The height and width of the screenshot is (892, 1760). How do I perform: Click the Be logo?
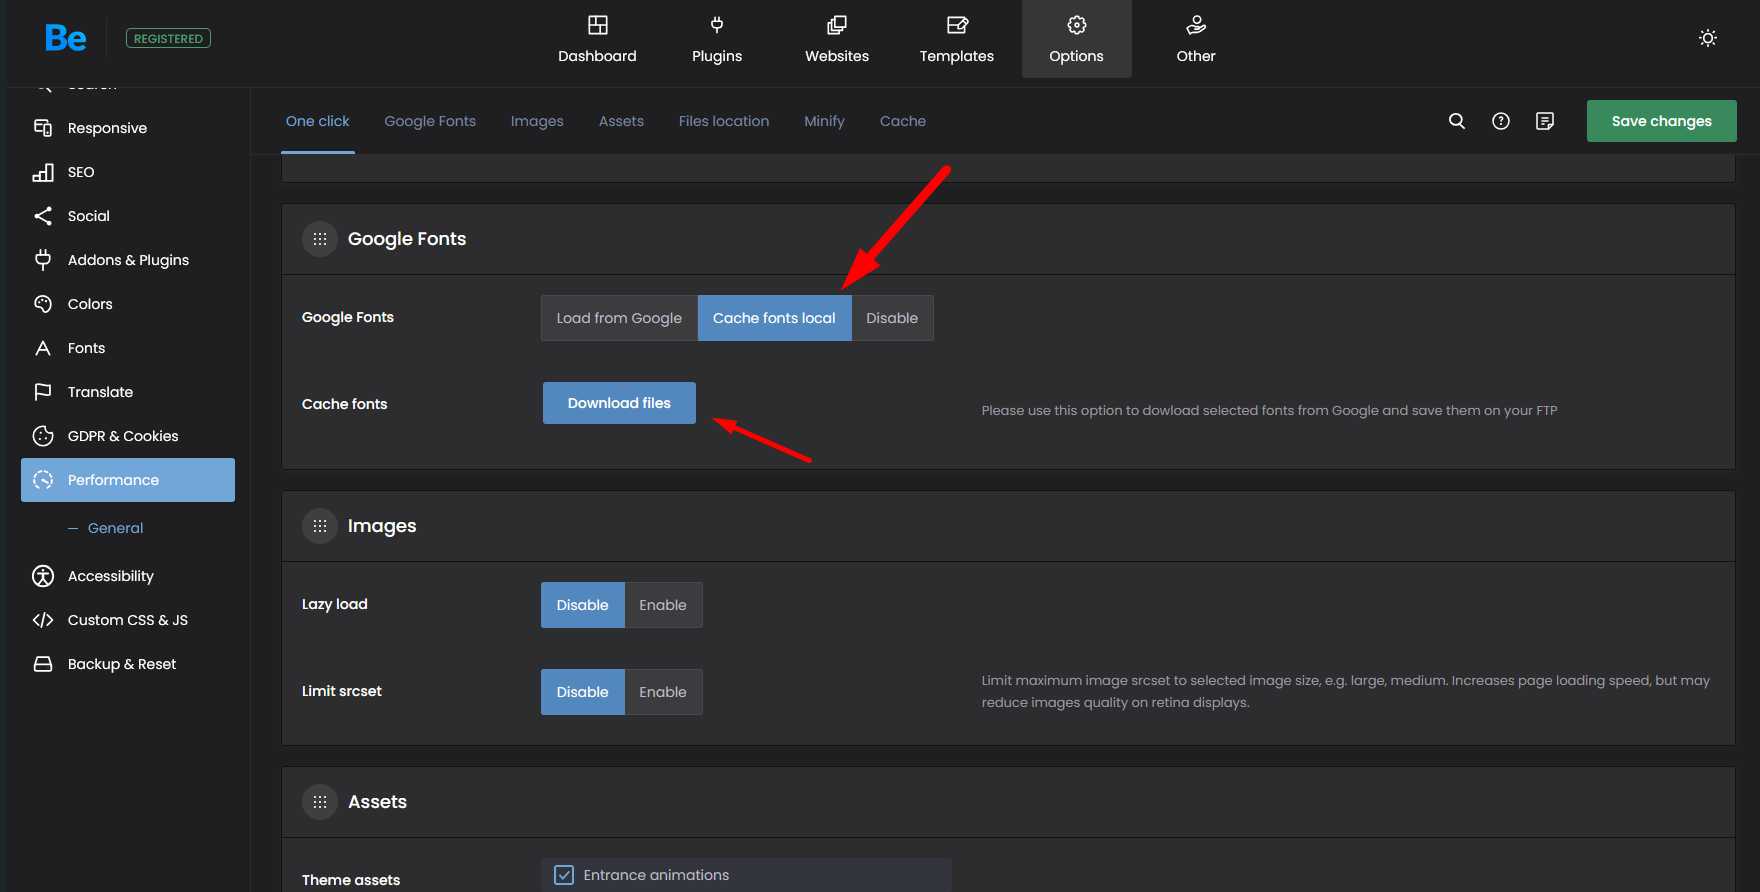[65, 38]
